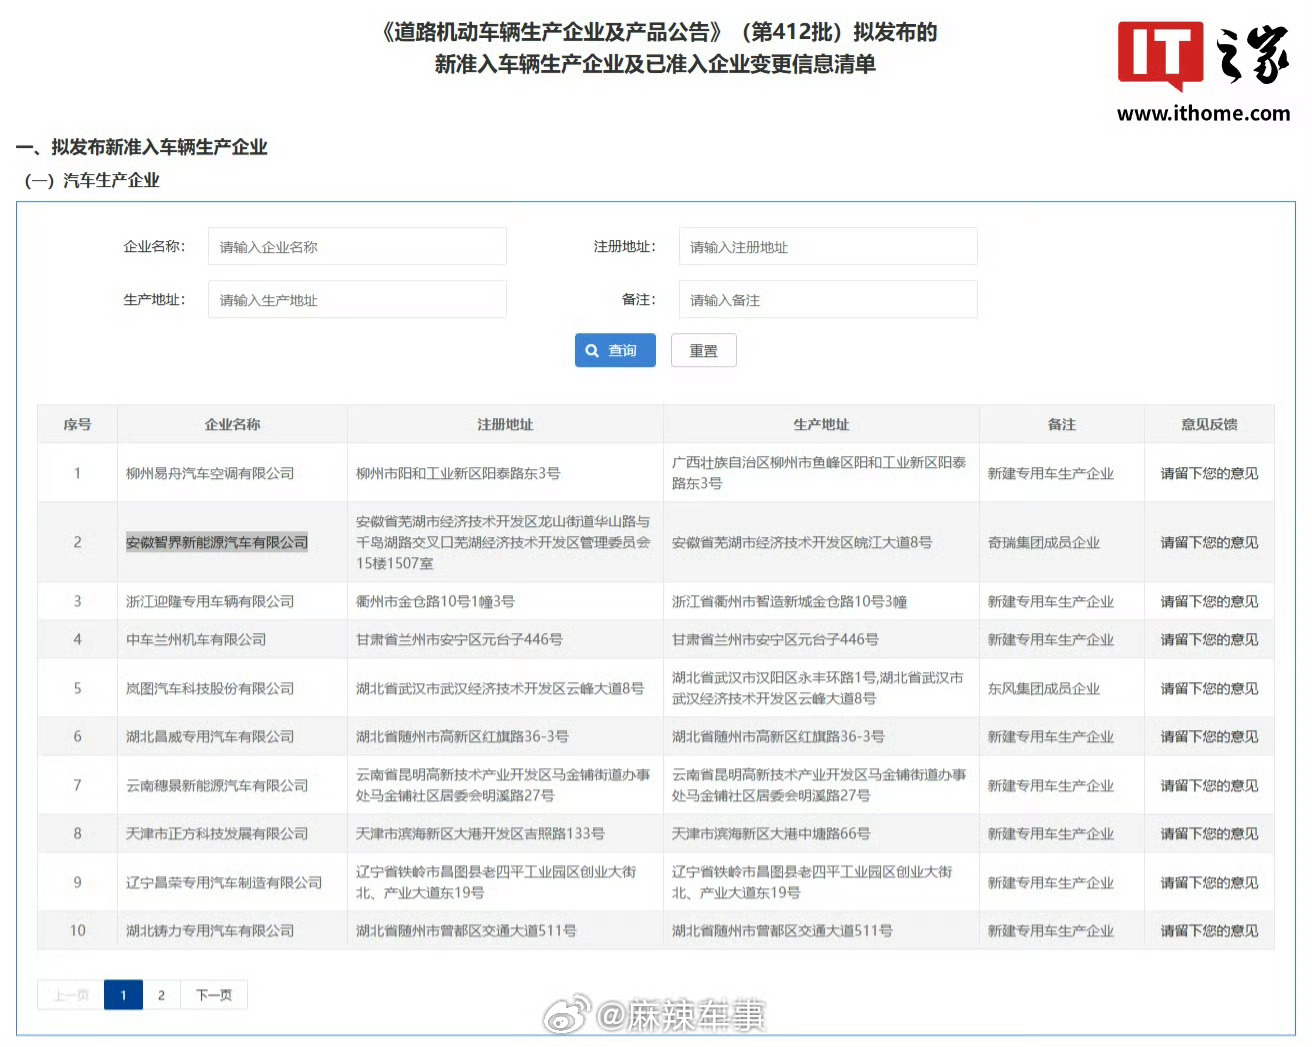Select remark 奇瑞集团成员企业
The height and width of the screenshot is (1047, 1312).
[x=1044, y=542]
